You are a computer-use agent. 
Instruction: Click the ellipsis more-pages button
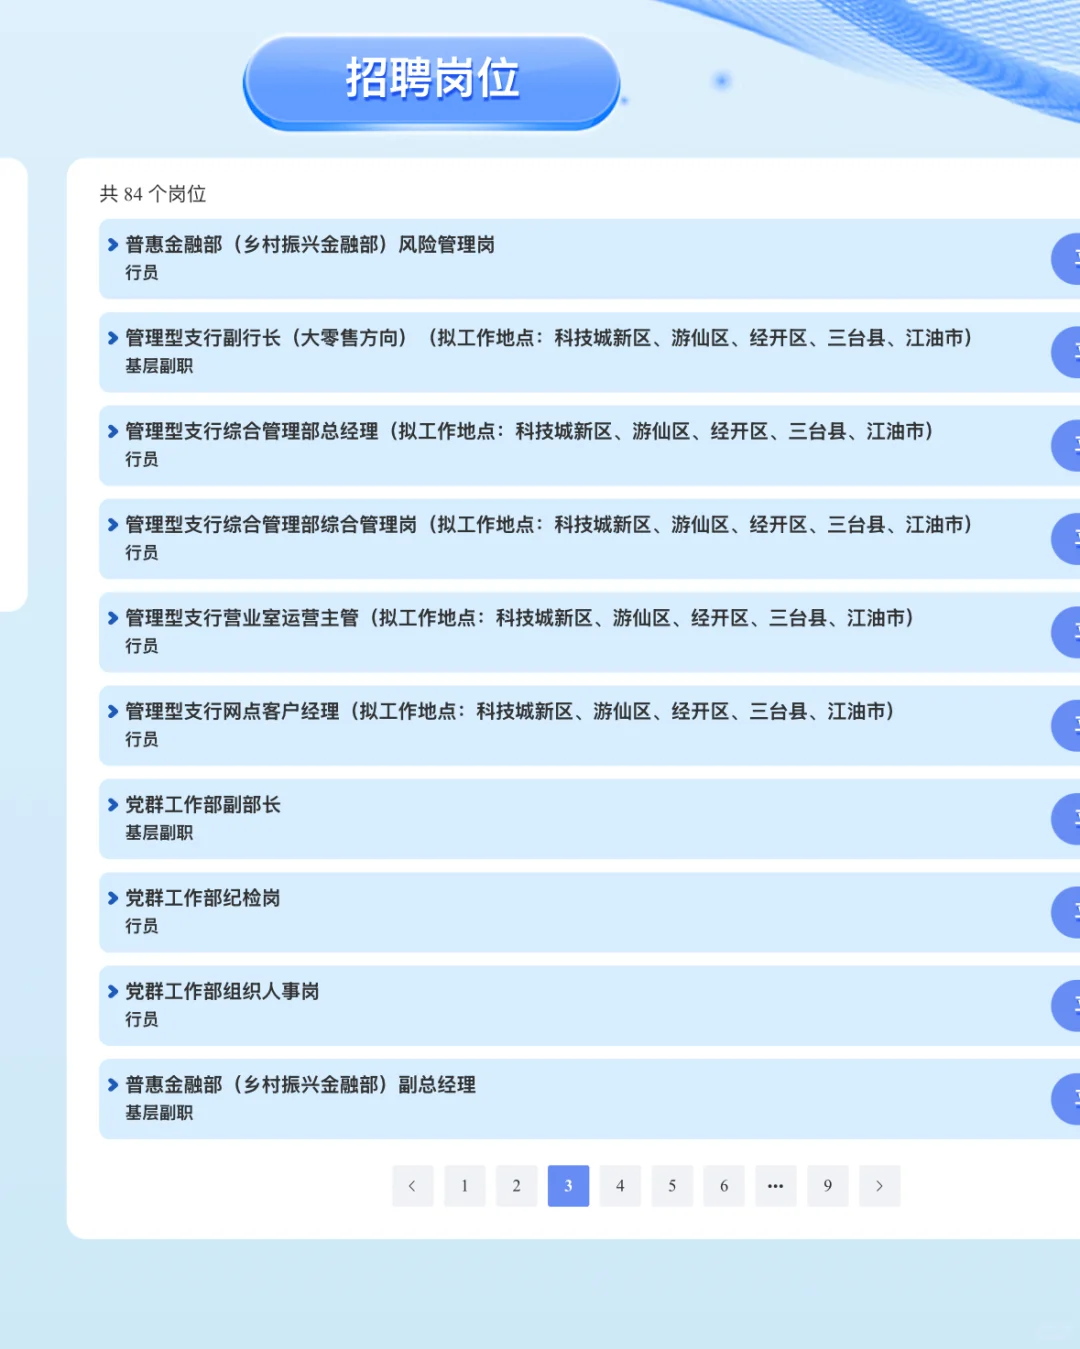776,1186
